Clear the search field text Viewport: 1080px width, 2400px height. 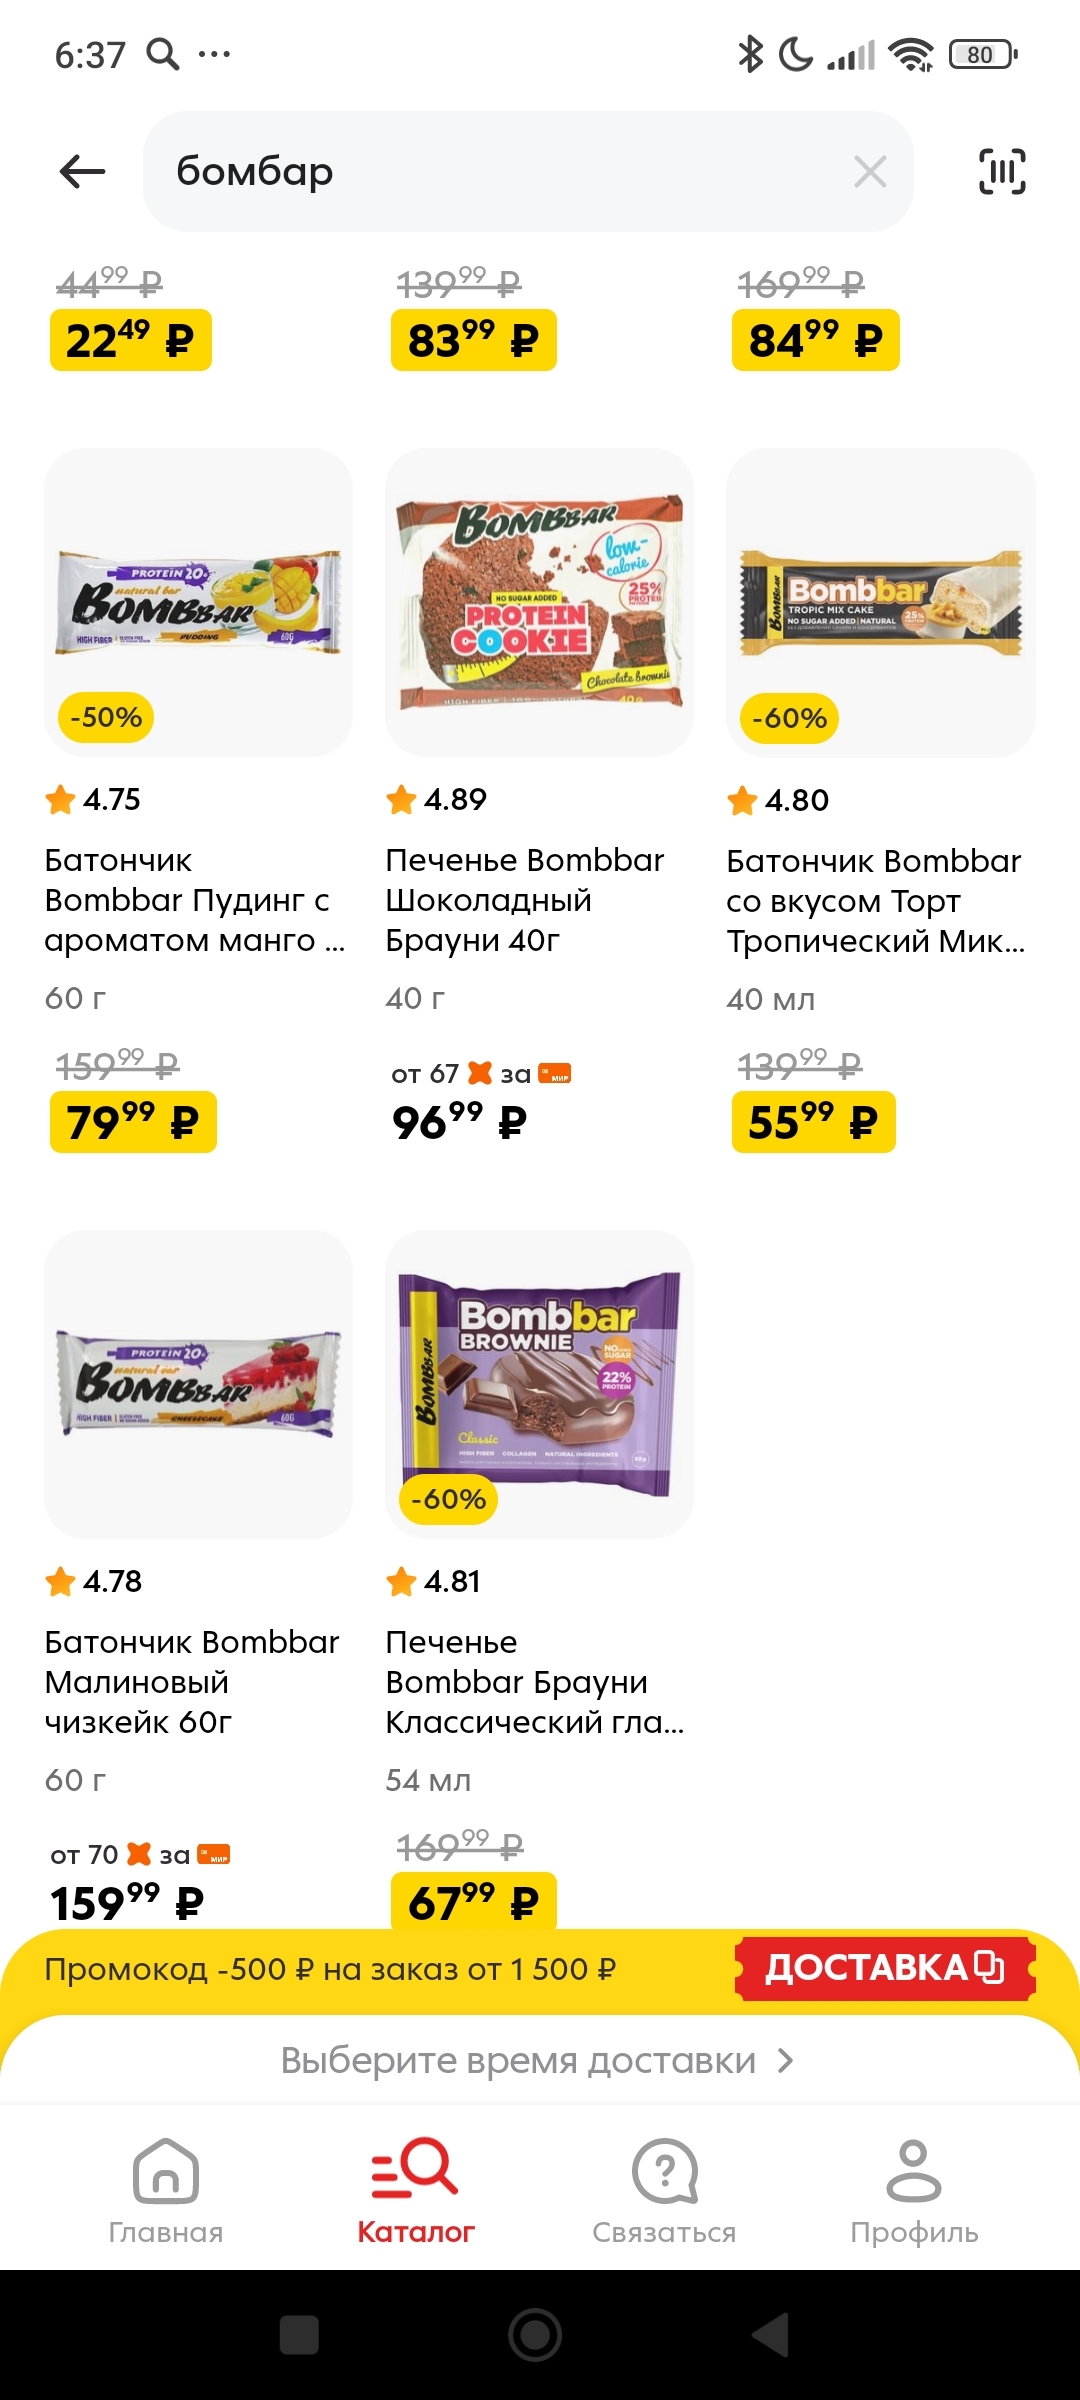(x=870, y=172)
